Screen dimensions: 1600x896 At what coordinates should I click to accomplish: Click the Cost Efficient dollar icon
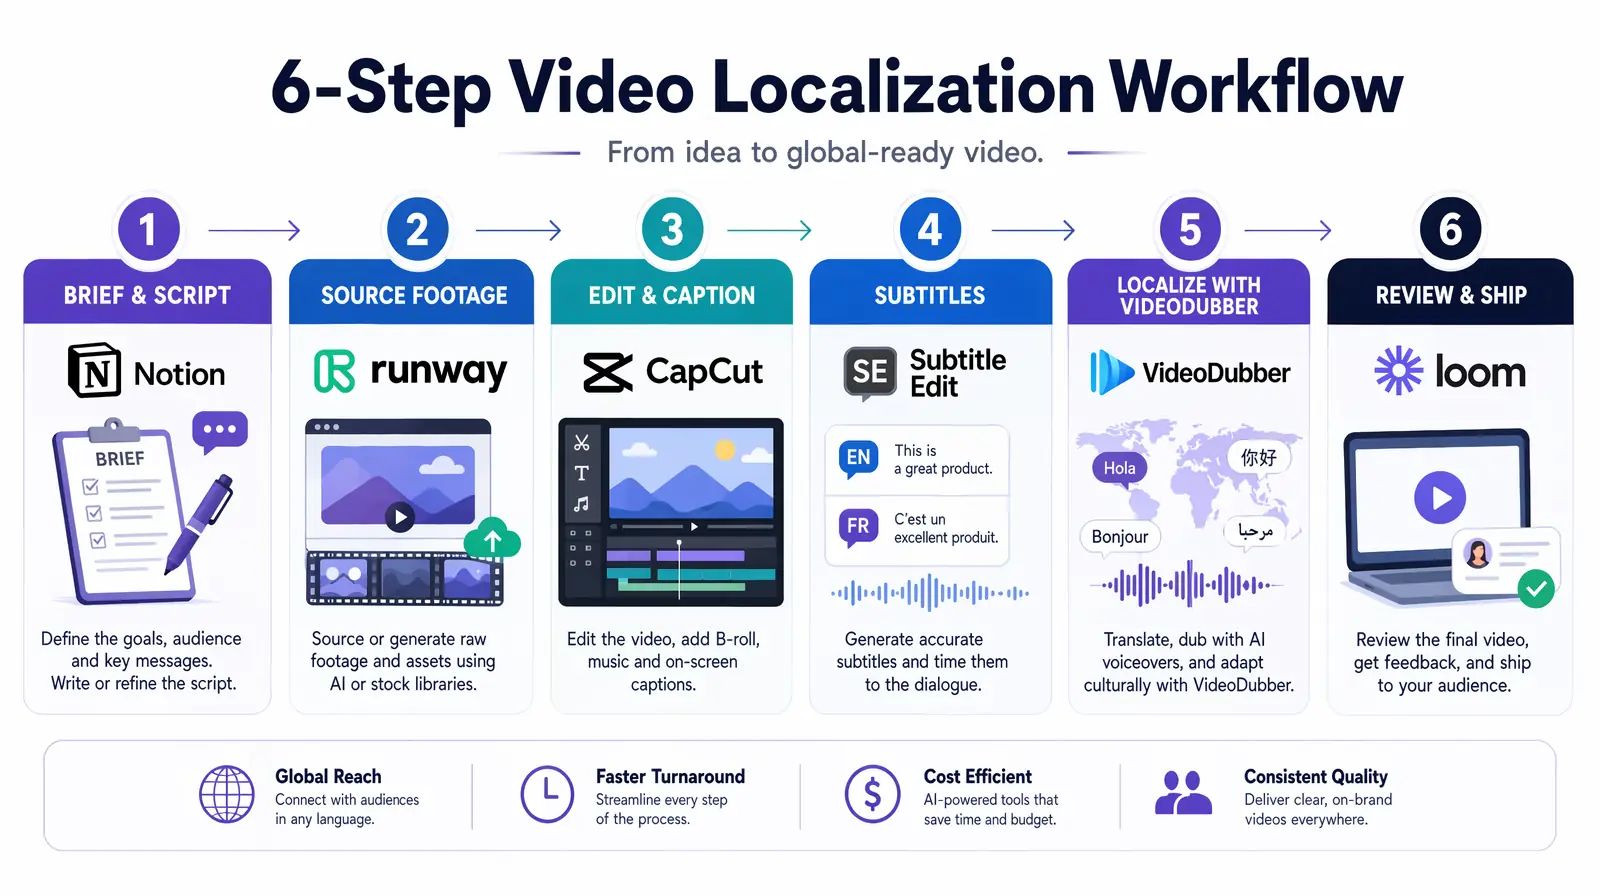pyautogui.click(x=872, y=795)
